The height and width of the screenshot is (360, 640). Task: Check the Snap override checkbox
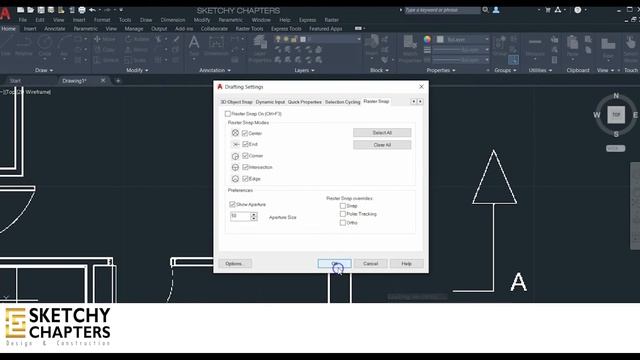click(x=343, y=206)
